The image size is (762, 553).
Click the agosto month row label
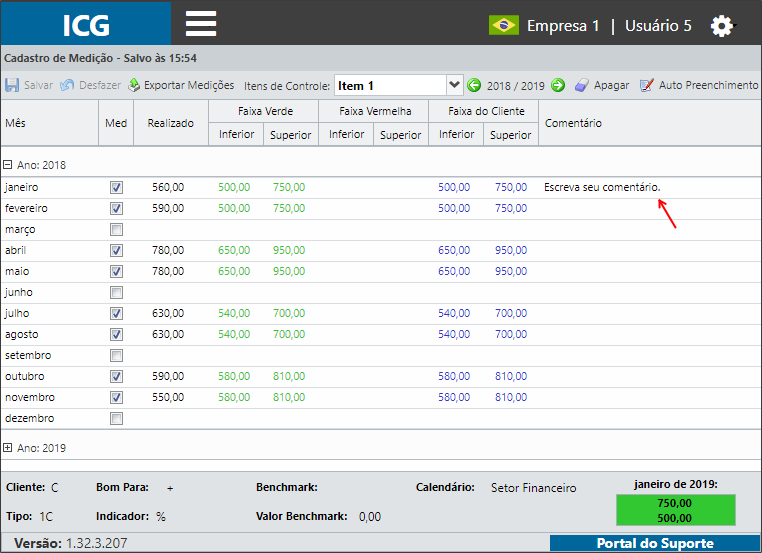pos(22,334)
